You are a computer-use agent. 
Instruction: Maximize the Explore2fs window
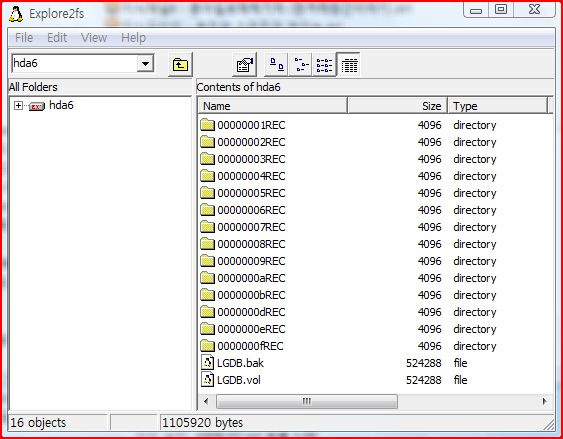[x=501, y=10]
